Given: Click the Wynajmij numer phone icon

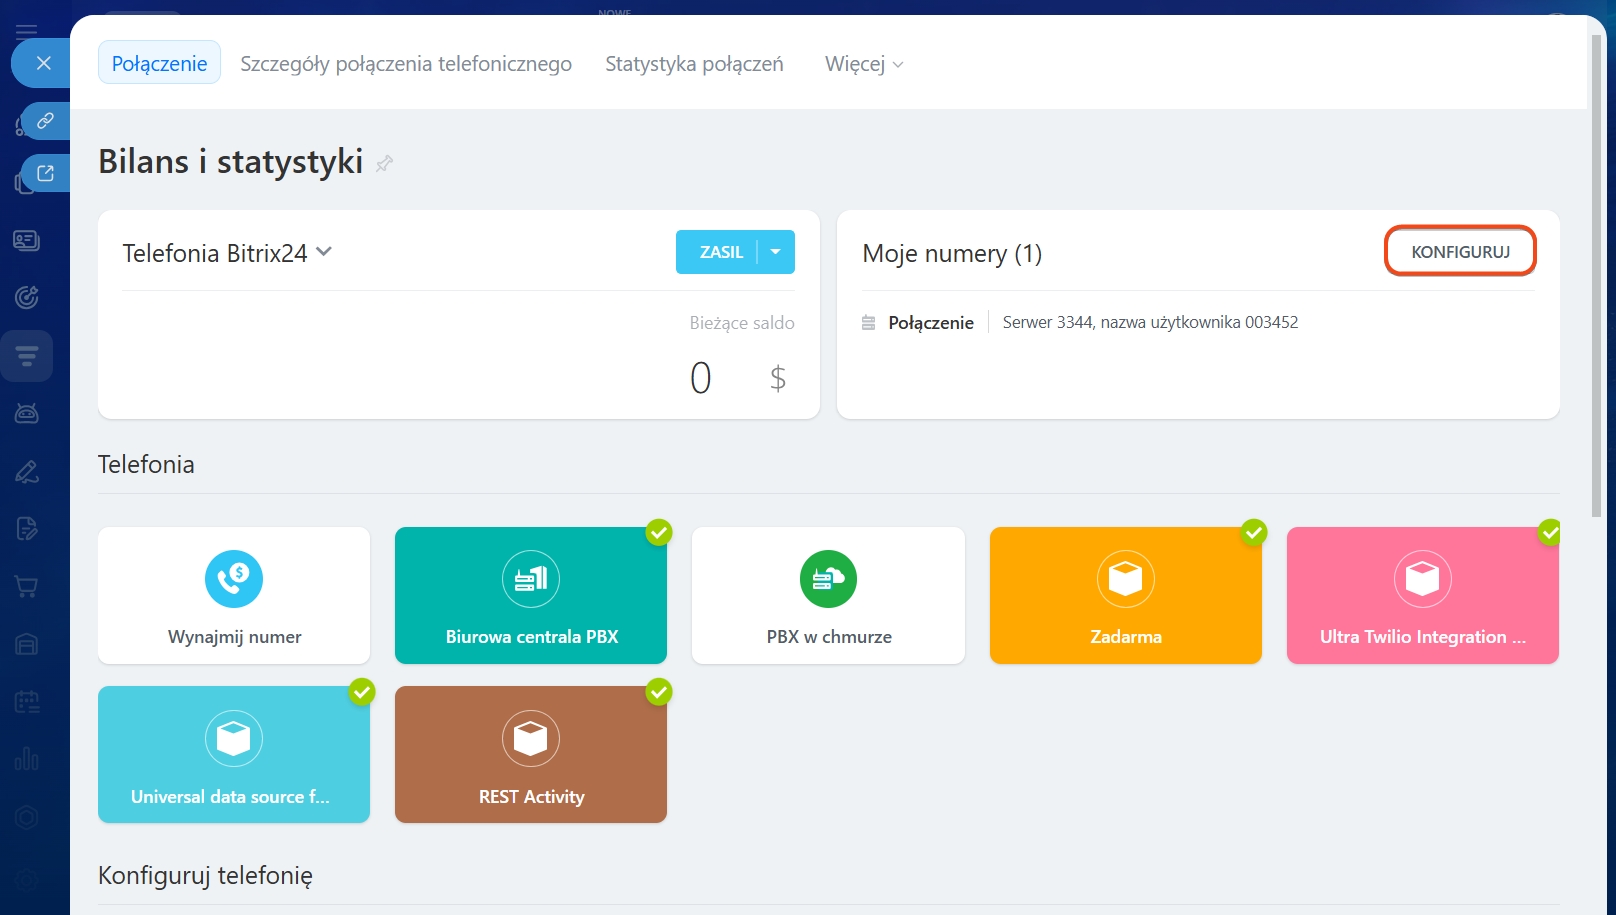Looking at the screenshot, I should (234, 579).
